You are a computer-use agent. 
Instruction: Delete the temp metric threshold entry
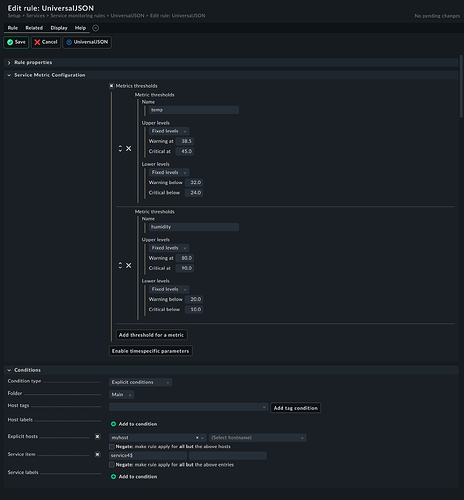(129, 149)
